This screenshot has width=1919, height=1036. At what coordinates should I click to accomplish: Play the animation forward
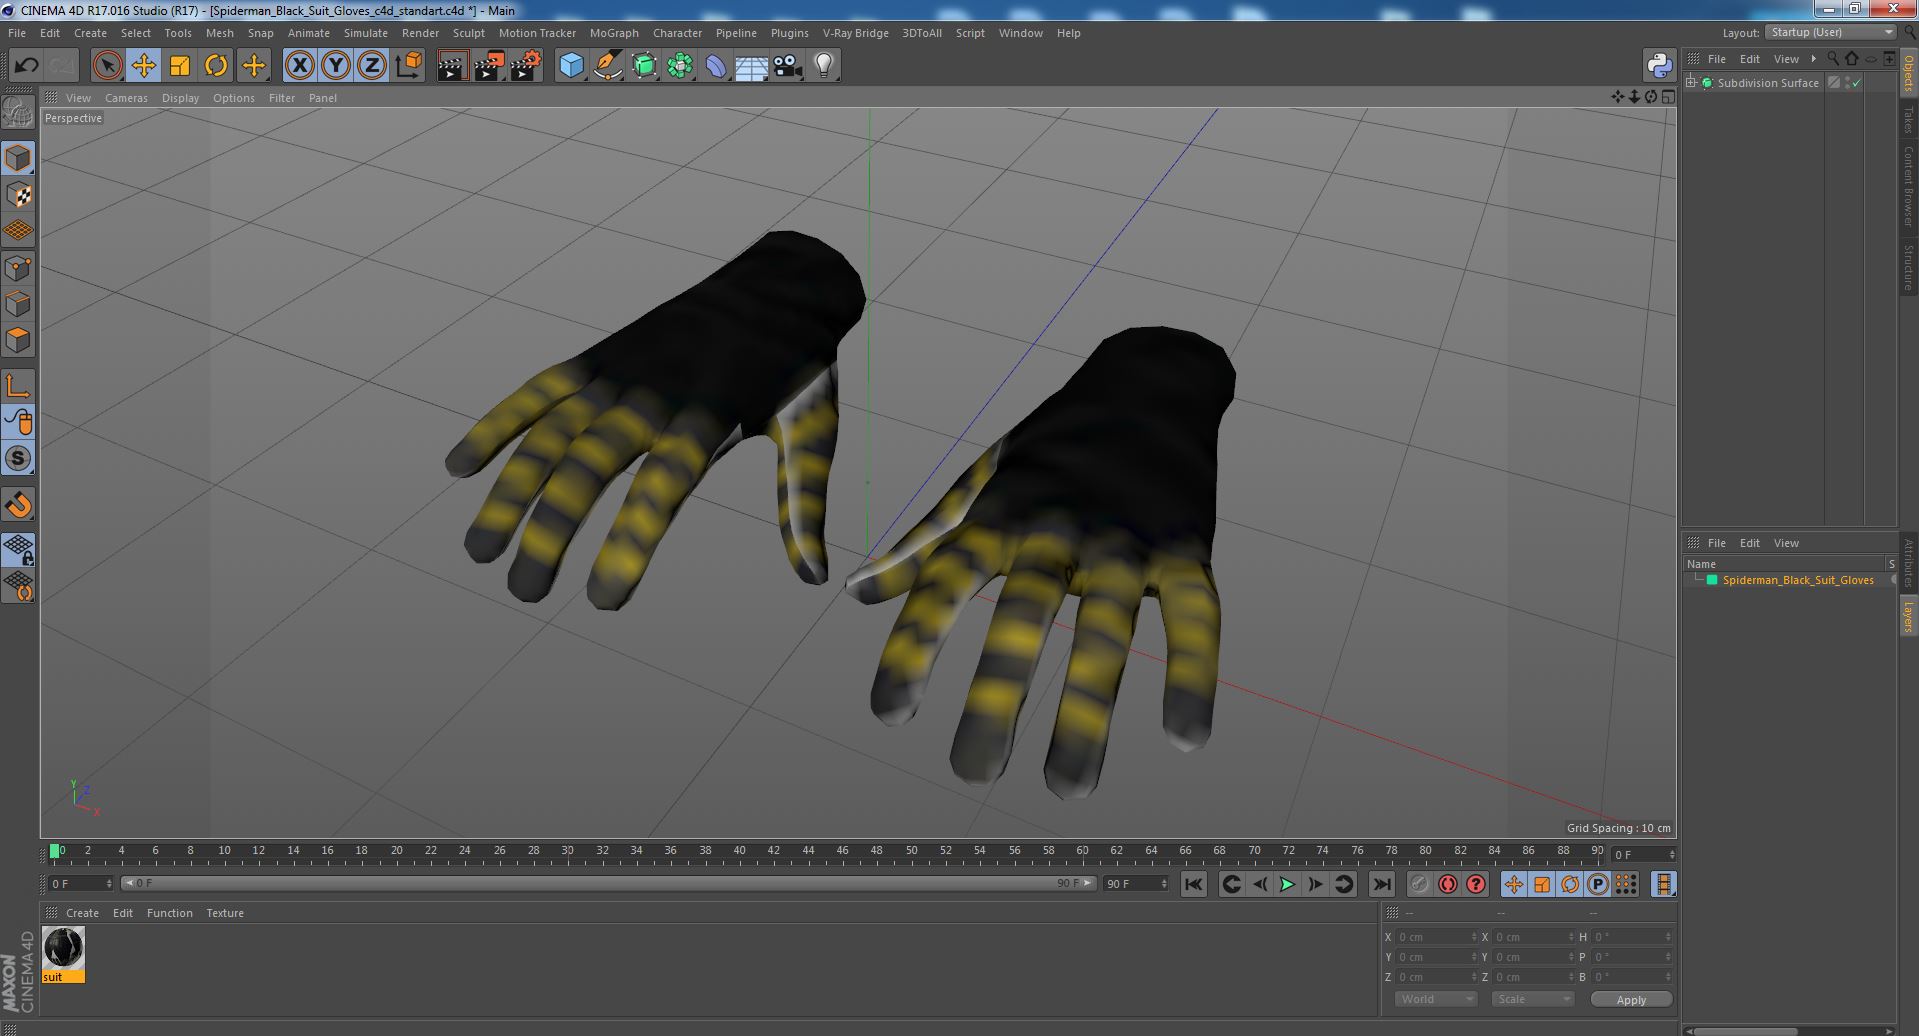tap(1288, 884)
